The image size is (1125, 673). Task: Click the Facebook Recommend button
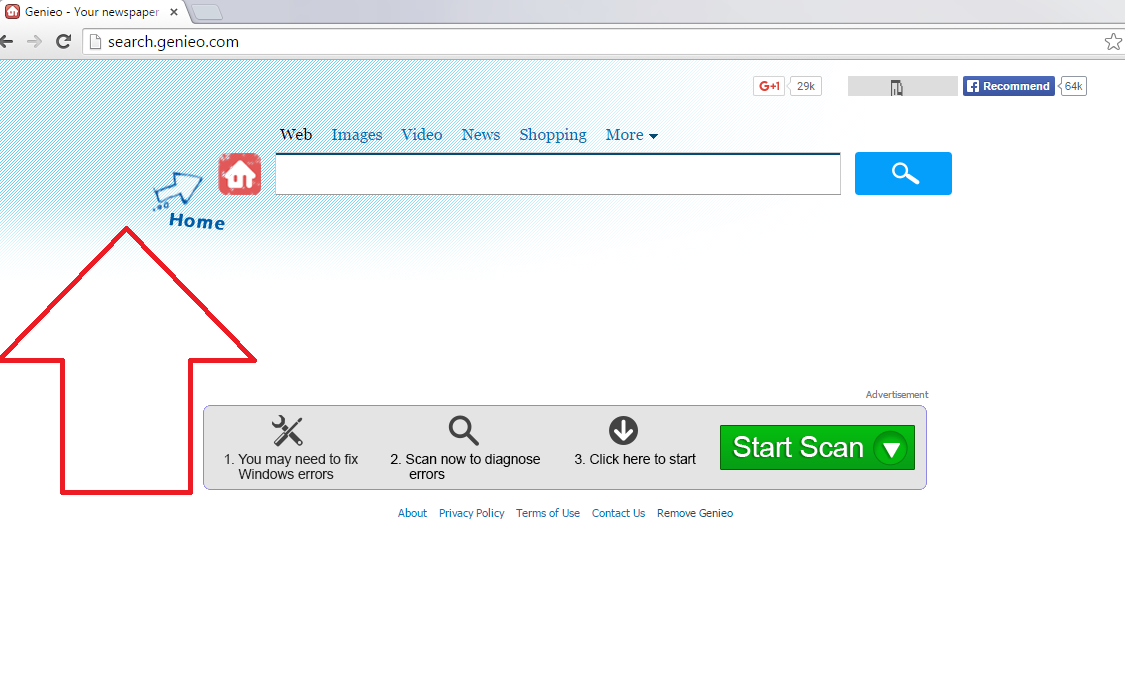(x=1008, y=86)
